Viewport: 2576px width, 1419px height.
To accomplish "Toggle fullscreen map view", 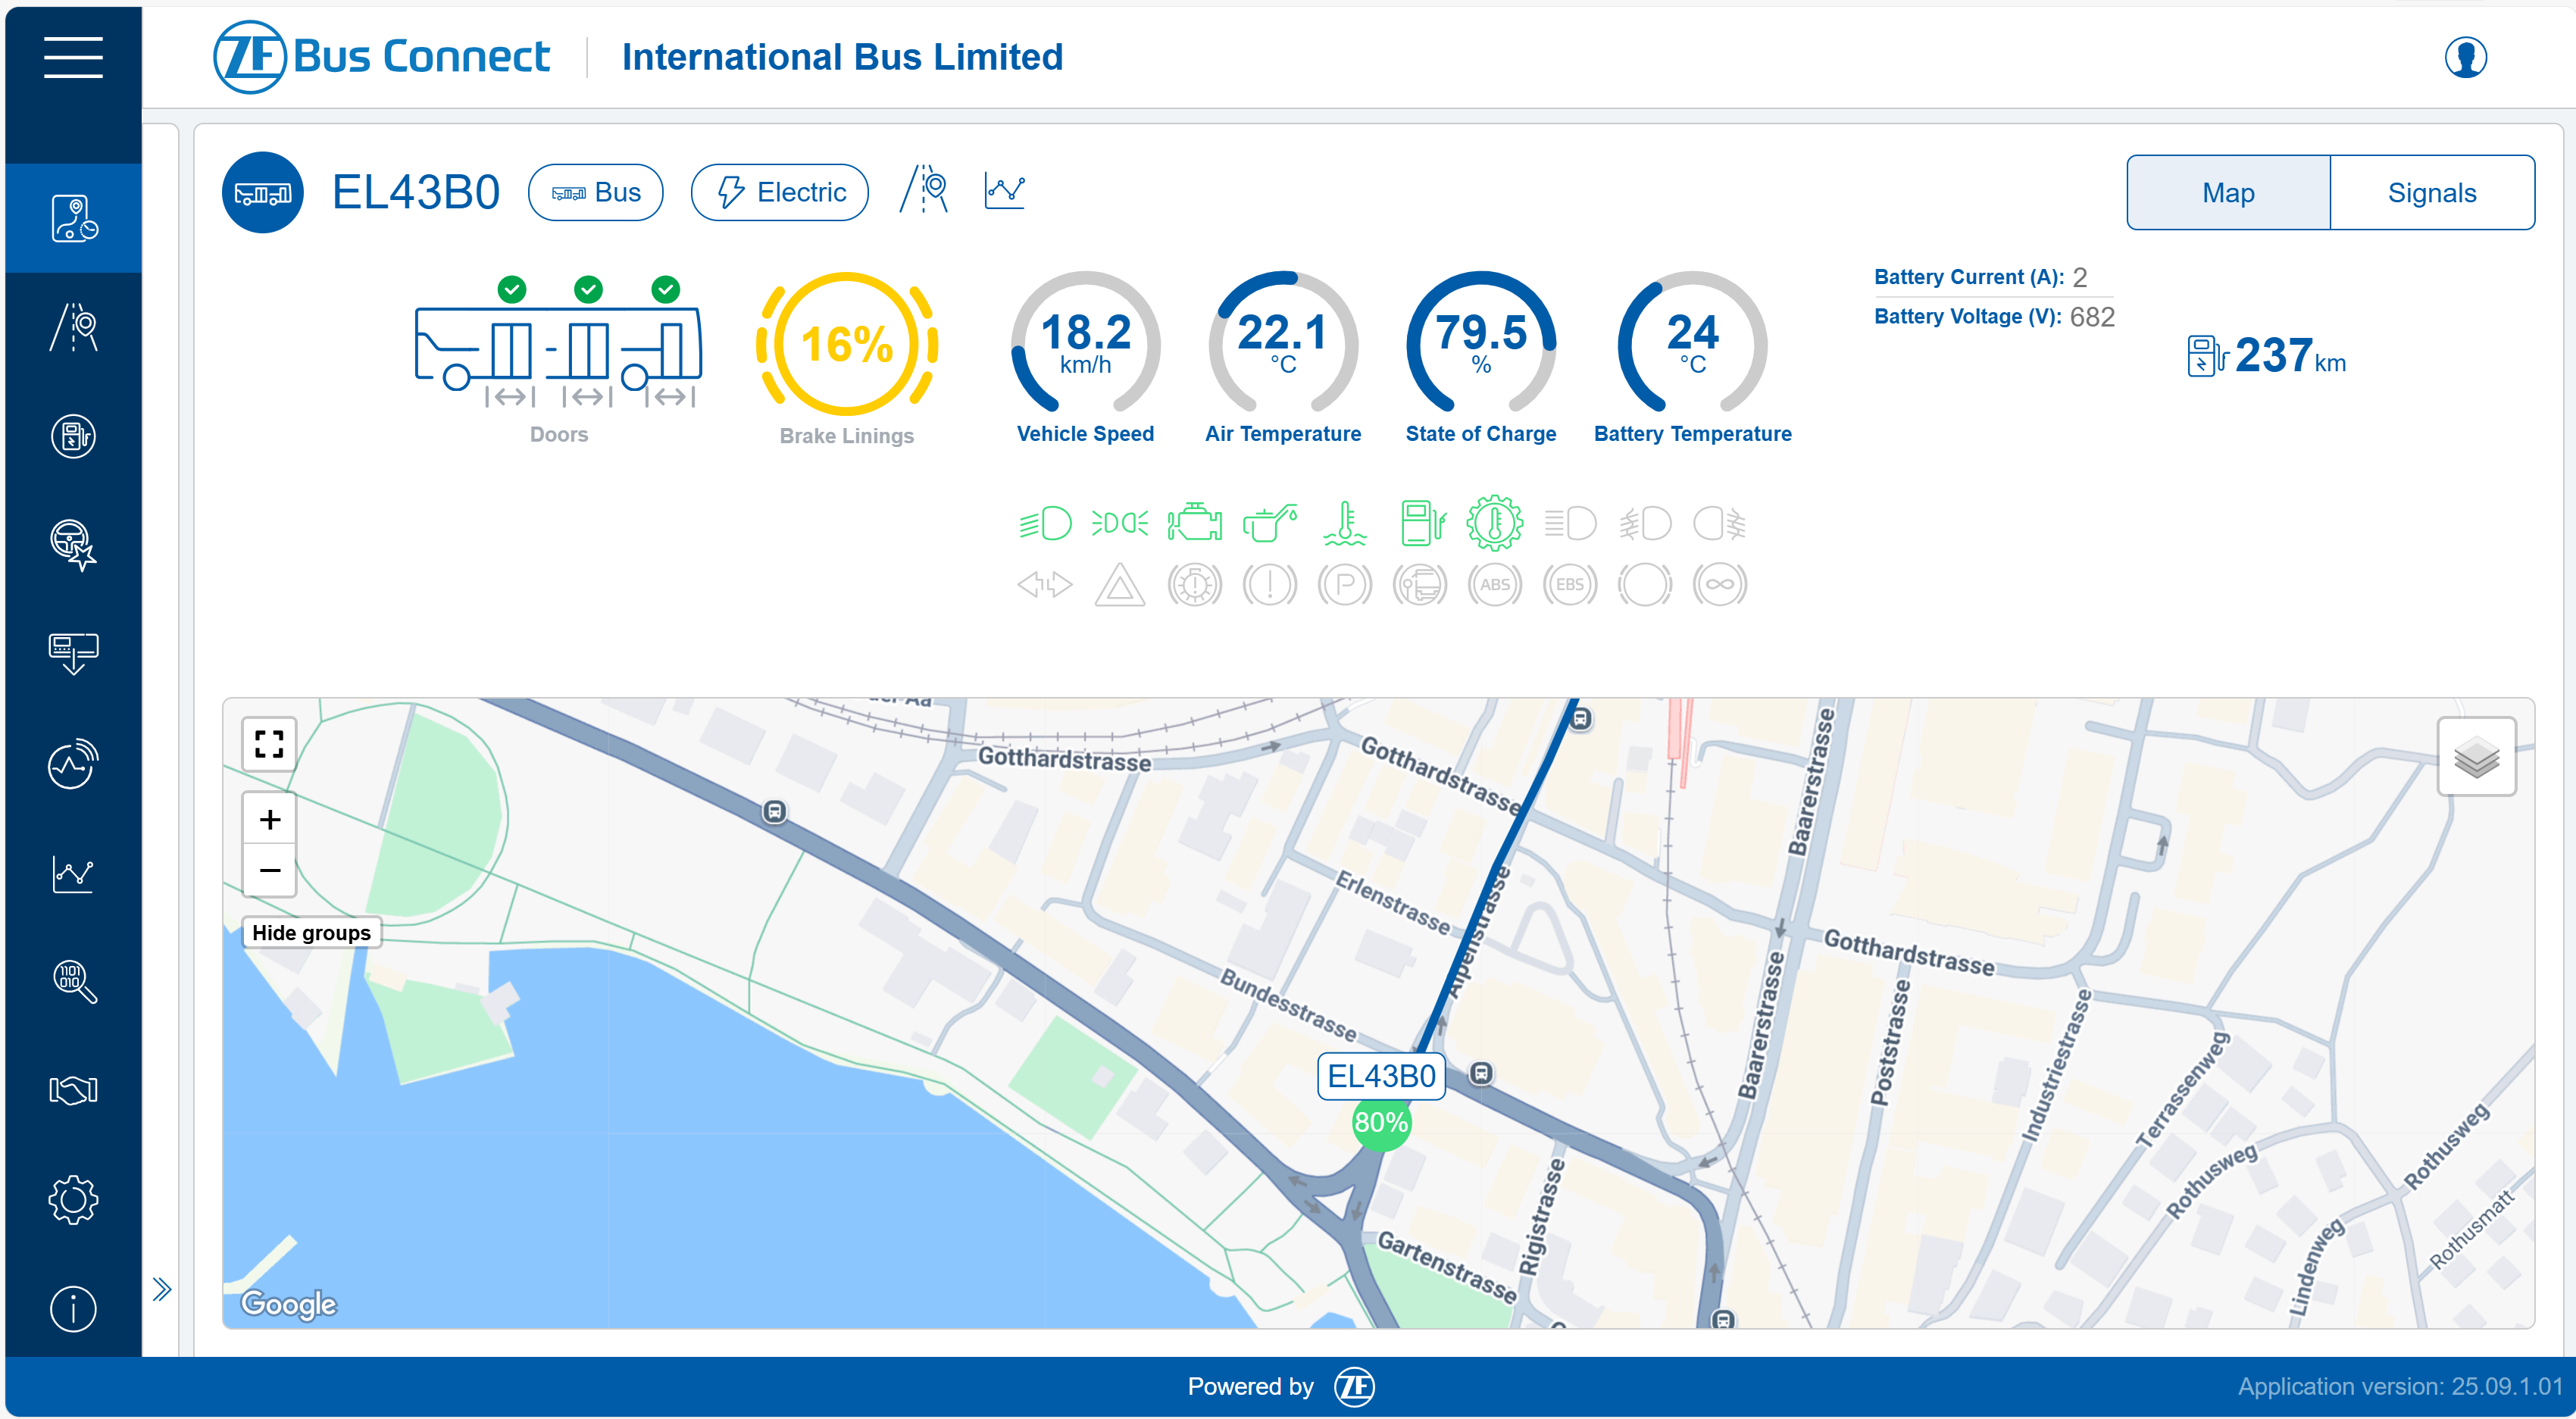I will 269,743.
